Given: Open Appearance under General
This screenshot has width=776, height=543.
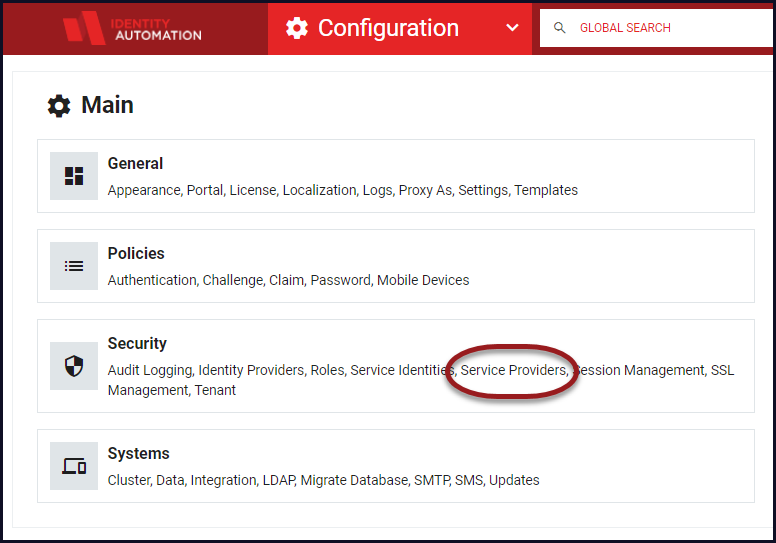Looking at the screenshot, I should point(144,191).
